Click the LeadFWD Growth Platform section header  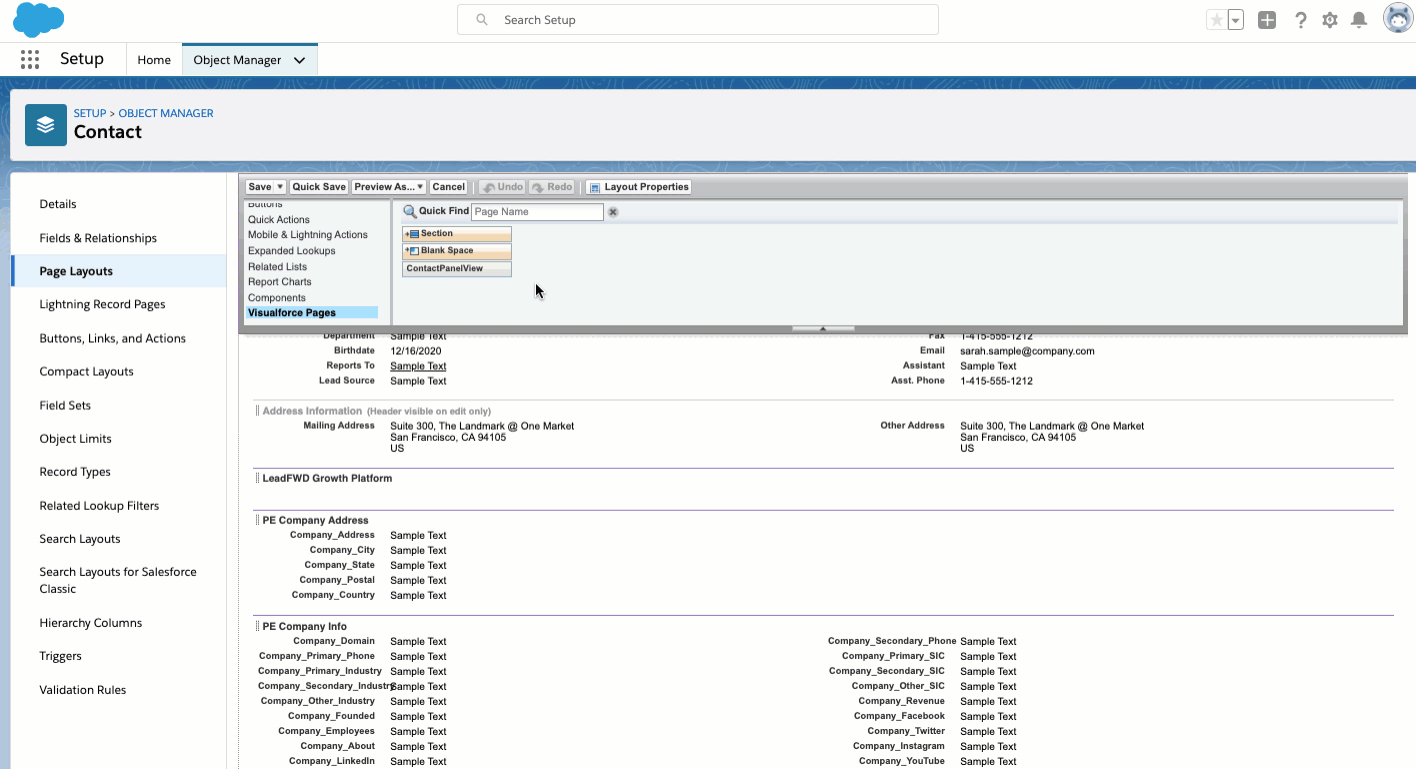(x=327, y=478)
